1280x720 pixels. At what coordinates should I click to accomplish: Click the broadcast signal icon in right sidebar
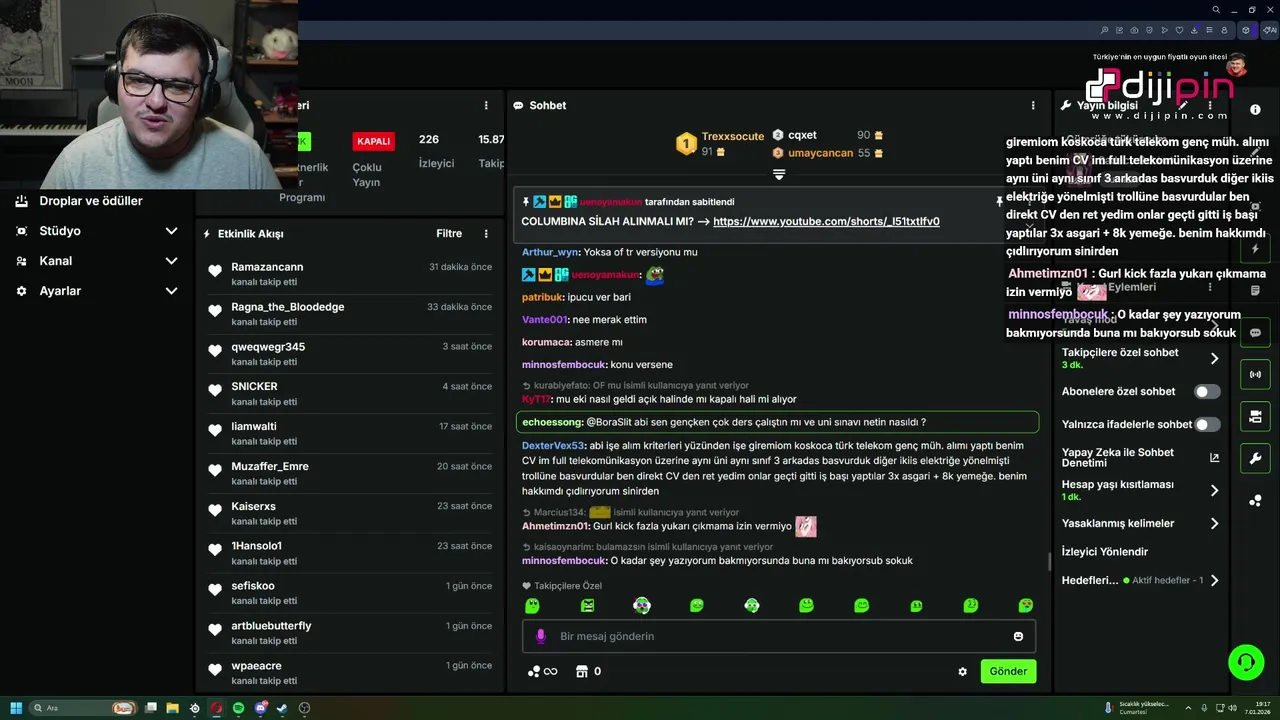(1255, 374)
